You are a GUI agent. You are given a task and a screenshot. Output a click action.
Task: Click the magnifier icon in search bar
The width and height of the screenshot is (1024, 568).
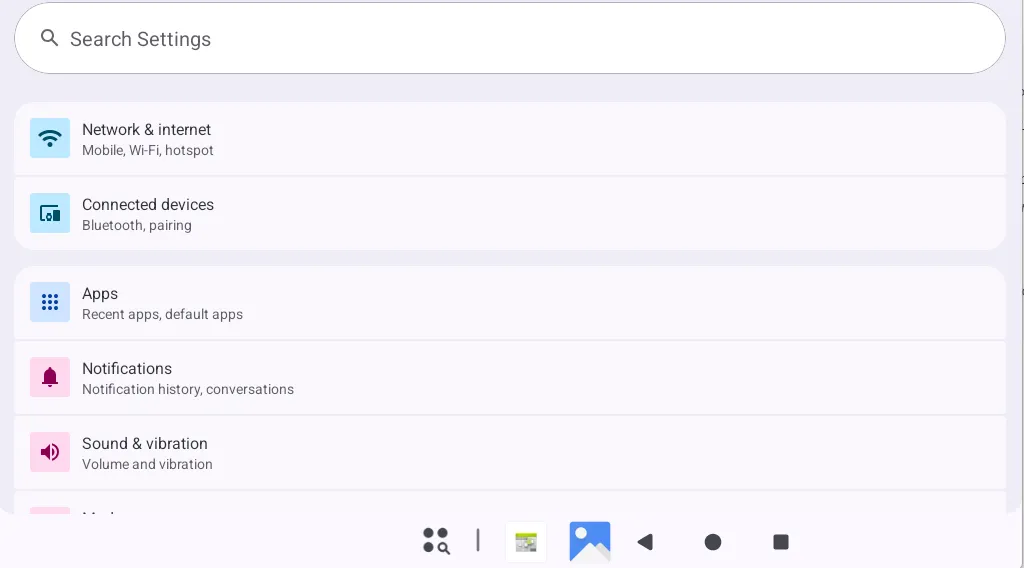[x=49, y=38]
